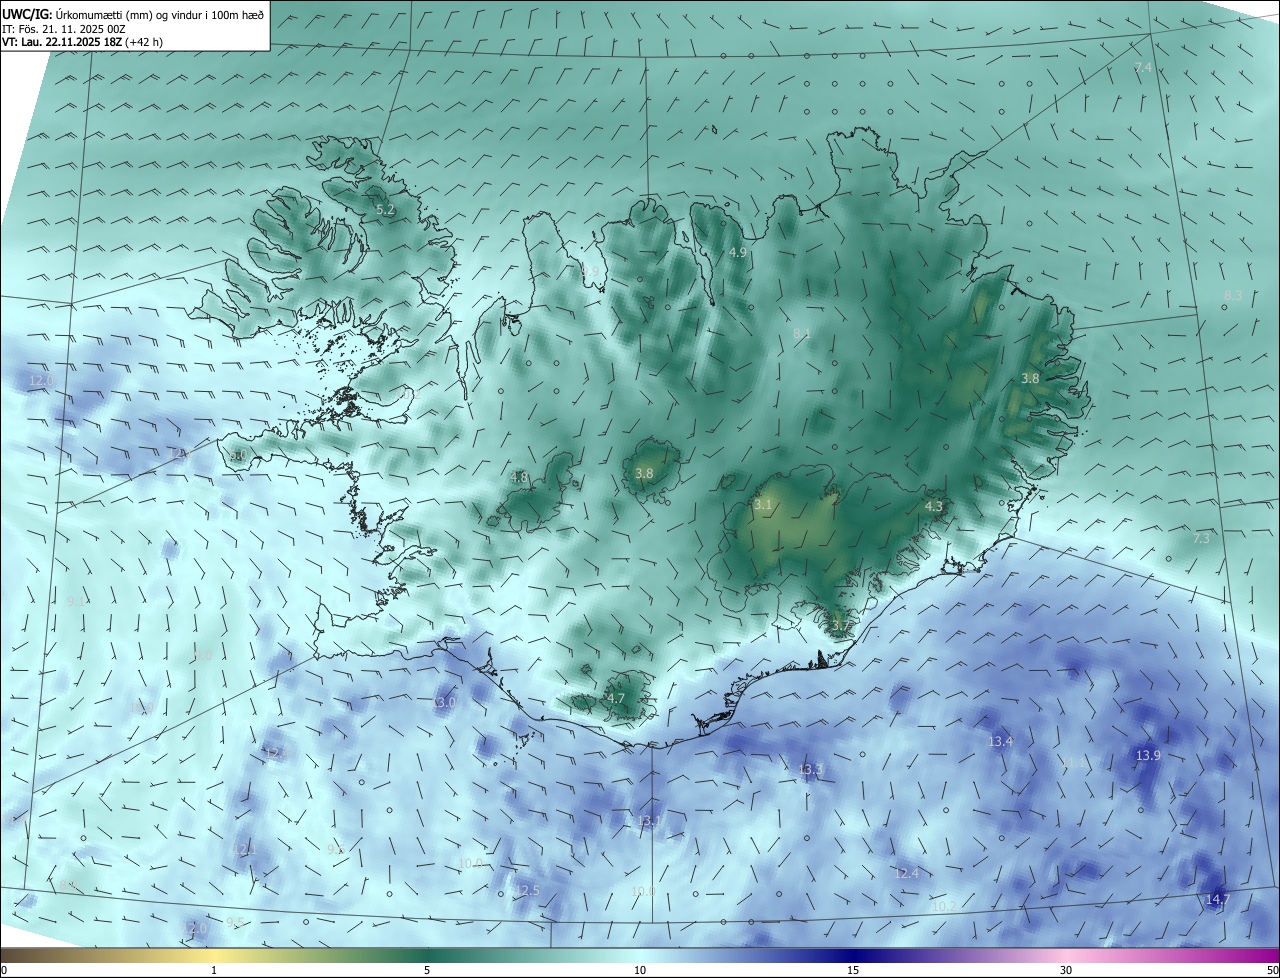Viewport: 1280px width, 978px height.
Task: Click the 9.1 value west of Iceland
Action: coord(75,601)
